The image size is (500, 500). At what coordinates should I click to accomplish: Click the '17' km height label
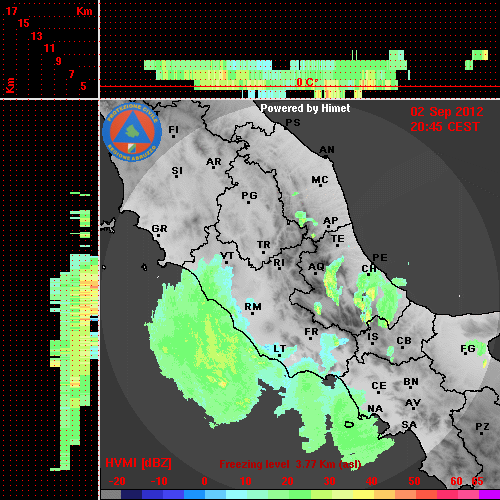11,11
